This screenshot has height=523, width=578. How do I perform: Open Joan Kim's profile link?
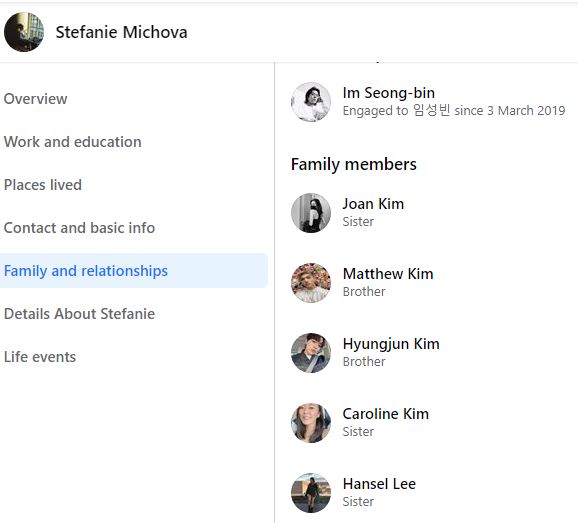(x=373, y=204)
